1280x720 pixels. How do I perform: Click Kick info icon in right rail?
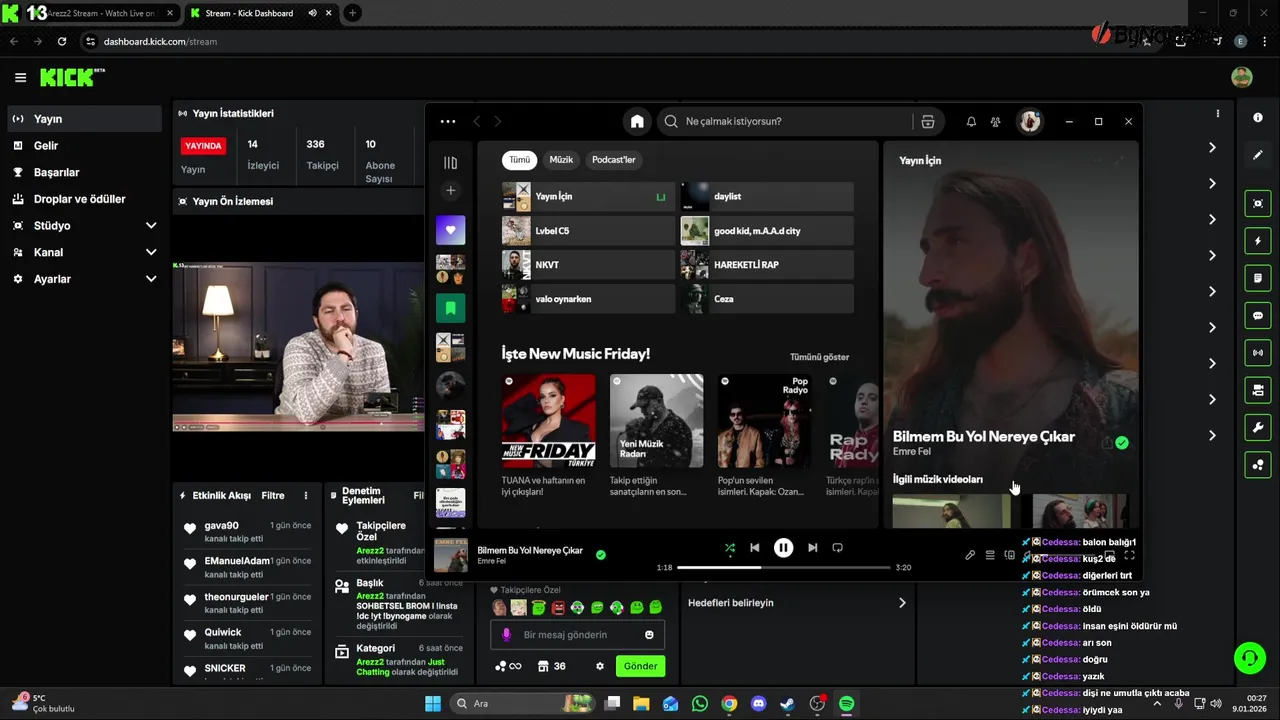coord(1258,118)
